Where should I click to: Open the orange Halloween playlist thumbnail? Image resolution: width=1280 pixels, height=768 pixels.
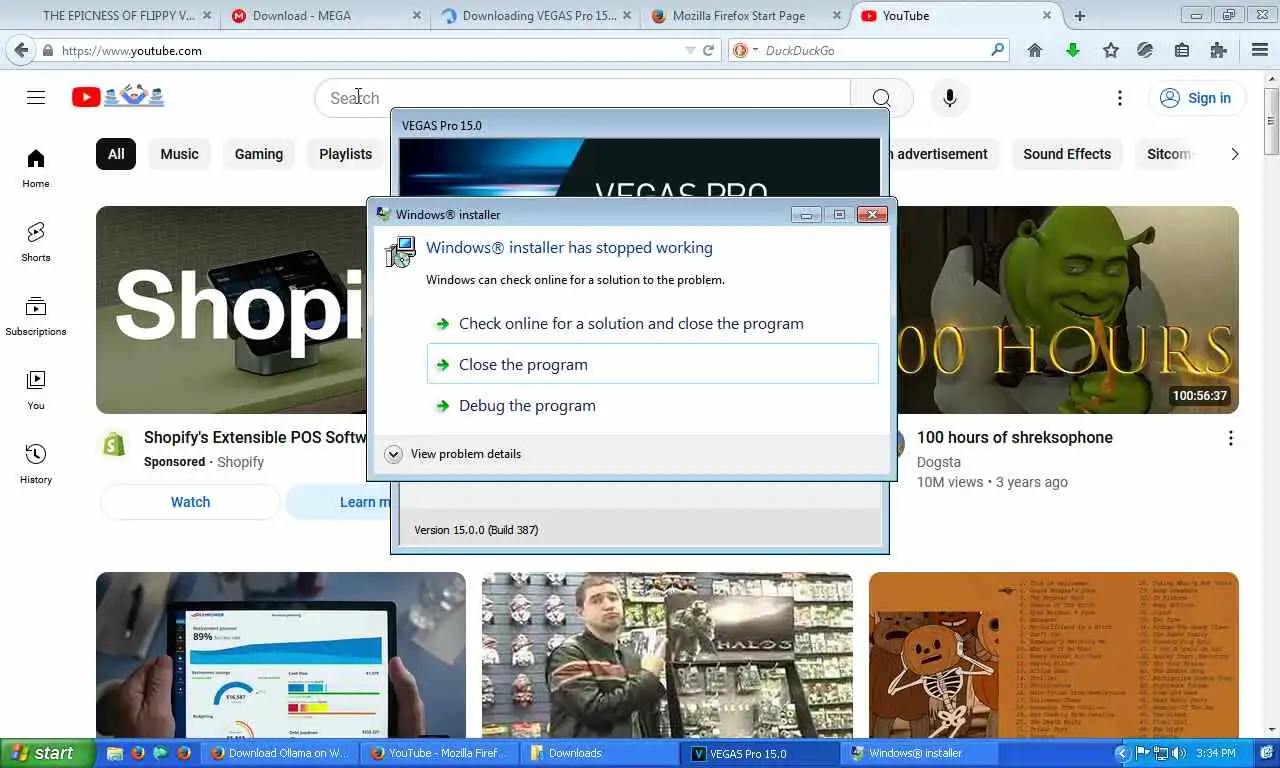(1054, 656)
